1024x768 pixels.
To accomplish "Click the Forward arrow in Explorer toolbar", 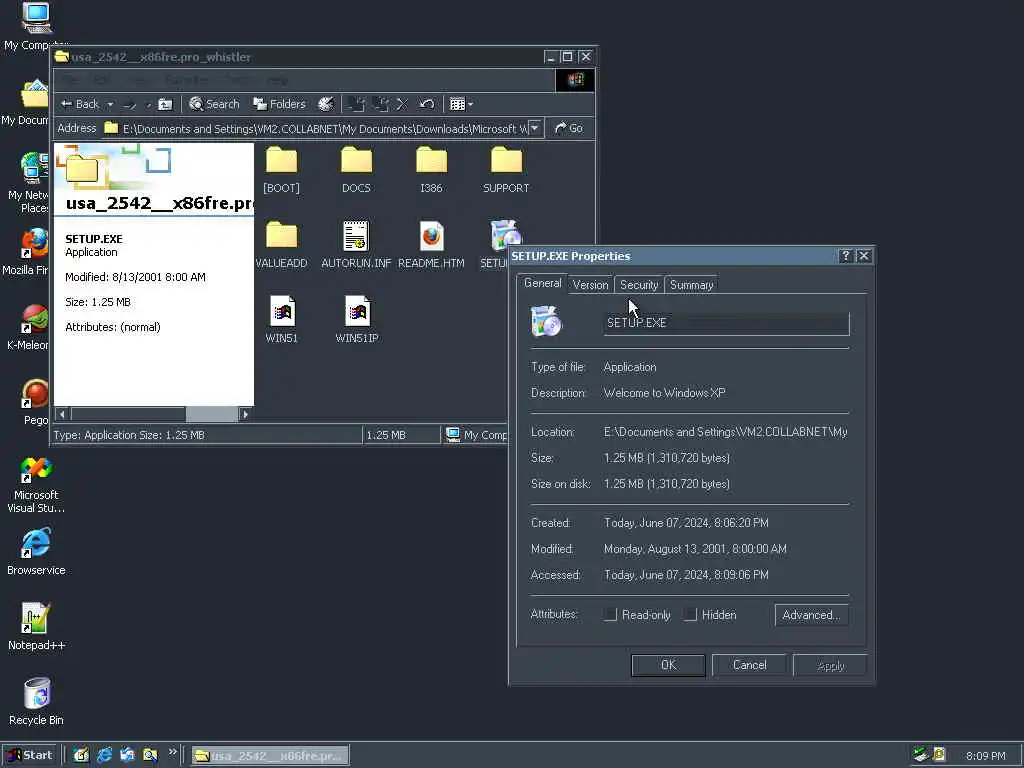I will (130, 104).
